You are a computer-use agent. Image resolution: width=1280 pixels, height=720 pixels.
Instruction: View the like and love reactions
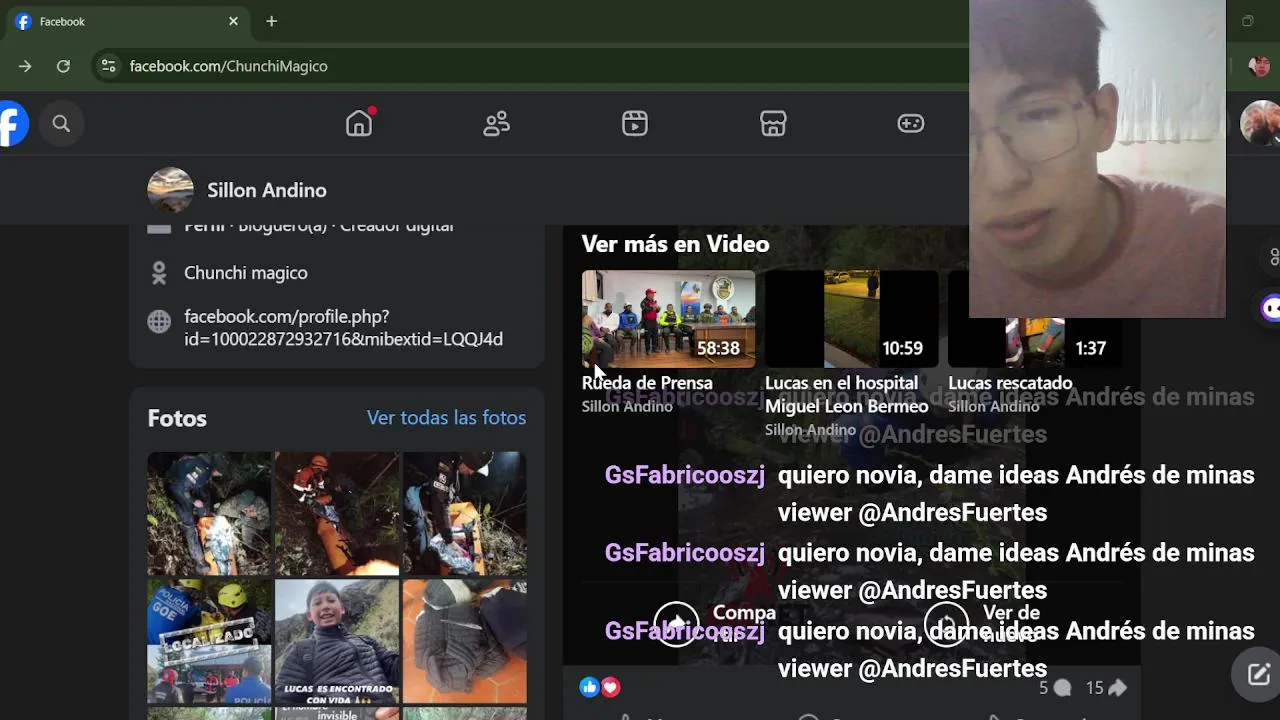tap(600, 687)
